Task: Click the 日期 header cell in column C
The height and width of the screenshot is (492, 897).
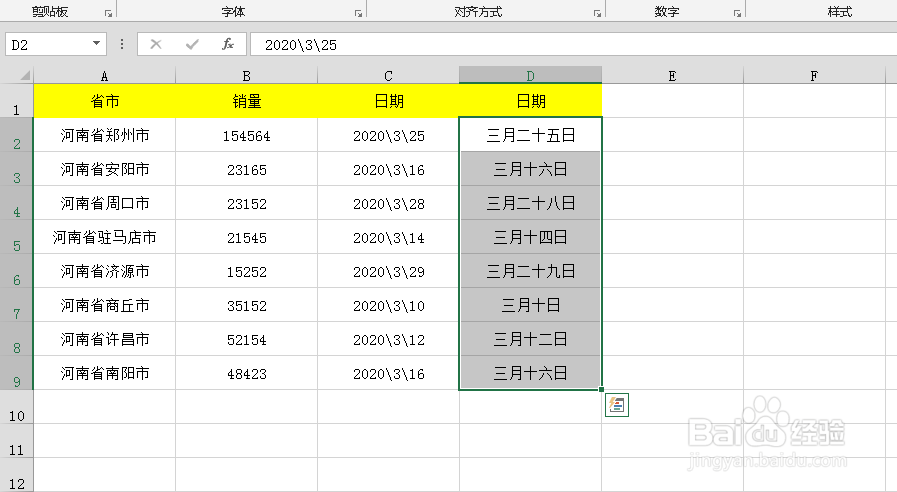Action: pyautogui.click(x=388, y=101)
